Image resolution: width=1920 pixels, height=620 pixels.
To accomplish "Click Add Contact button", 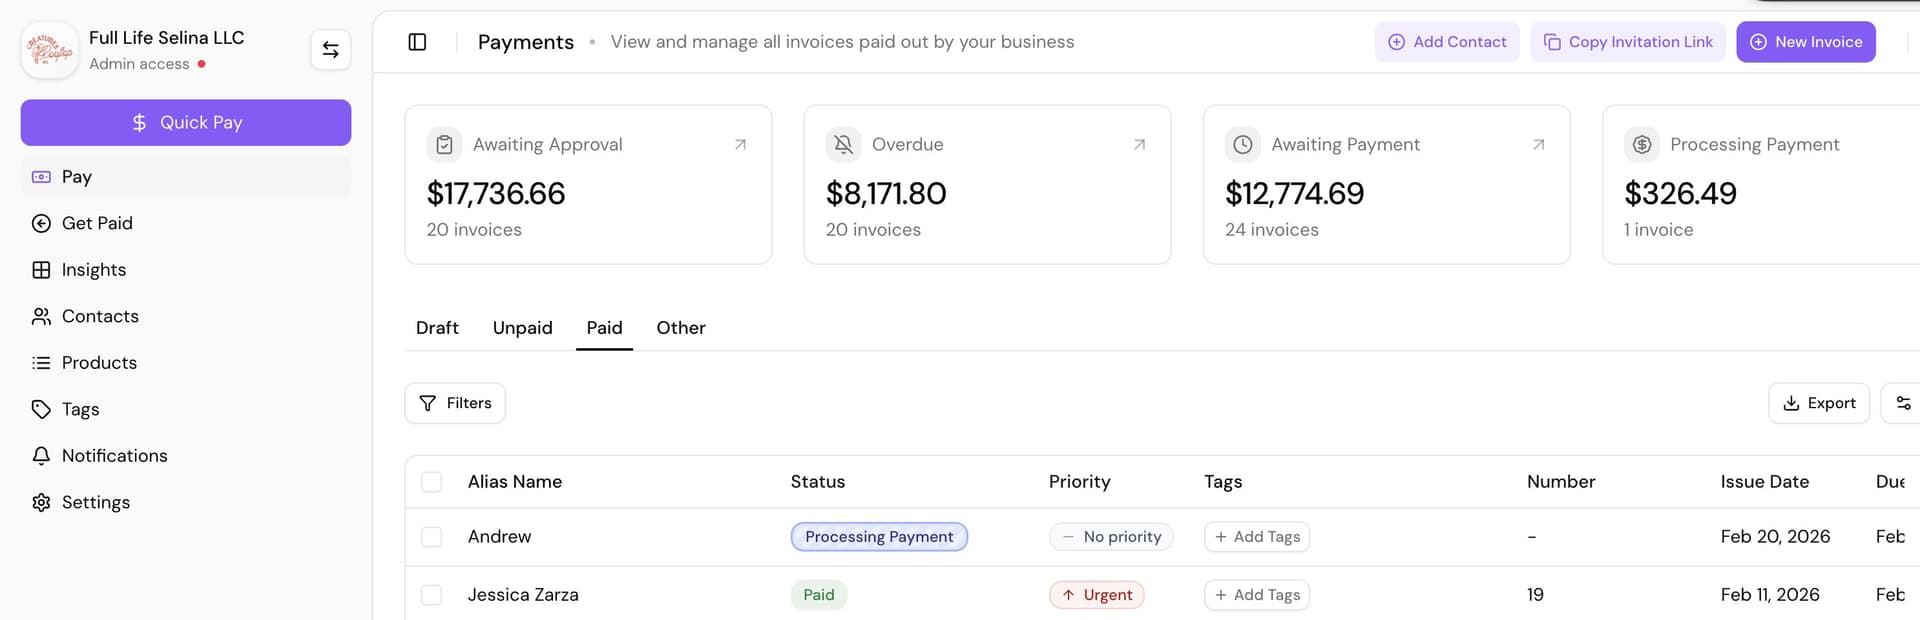I will 1447,42.
